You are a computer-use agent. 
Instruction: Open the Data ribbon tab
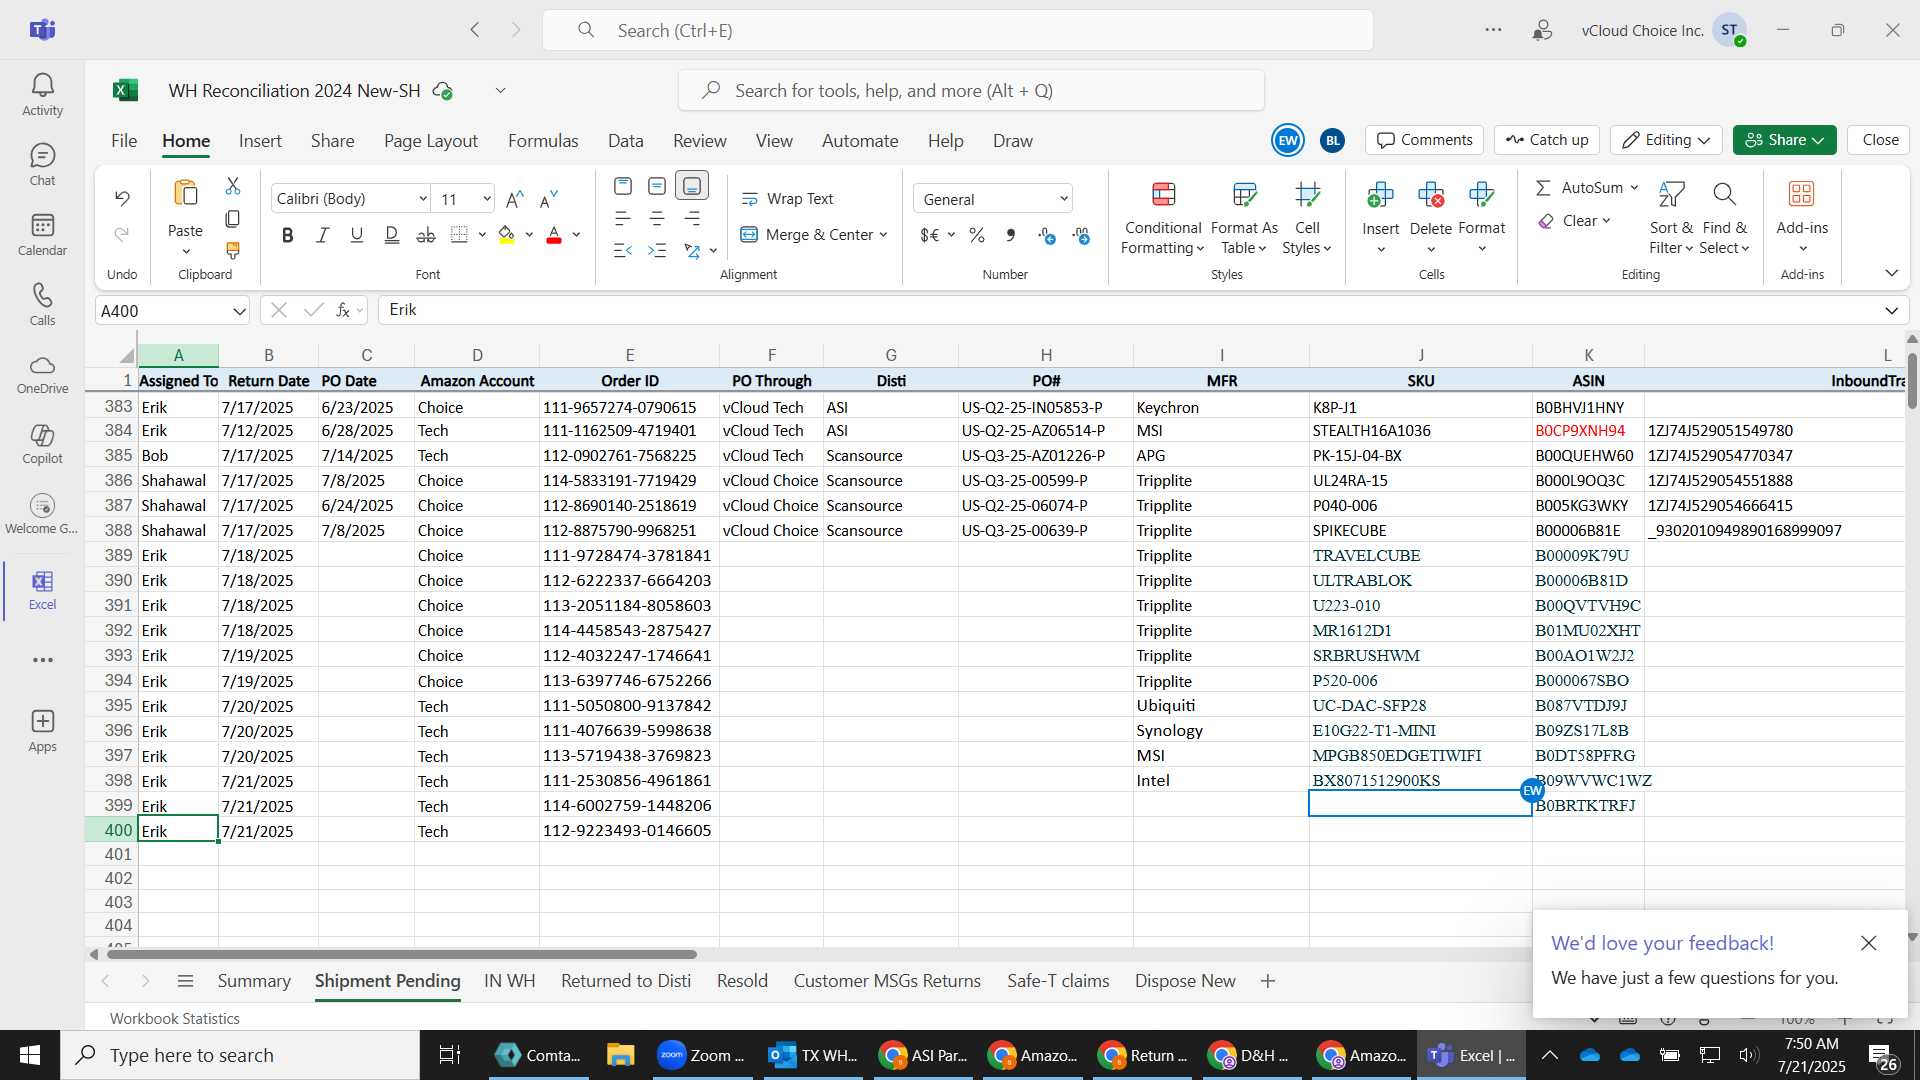626,141
